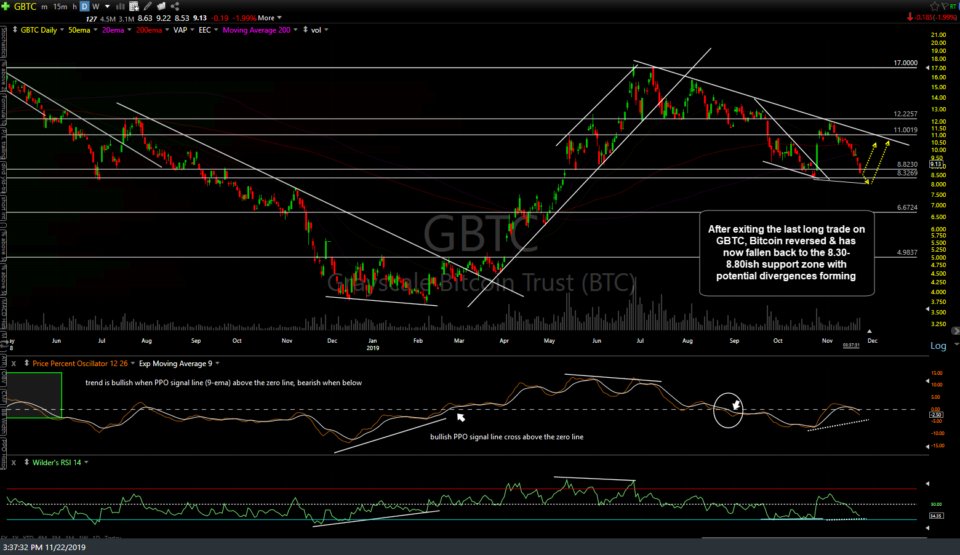Screen dimensions: 960x555
Task: Open the 20ema indicator dropdown
Action: 129,29
